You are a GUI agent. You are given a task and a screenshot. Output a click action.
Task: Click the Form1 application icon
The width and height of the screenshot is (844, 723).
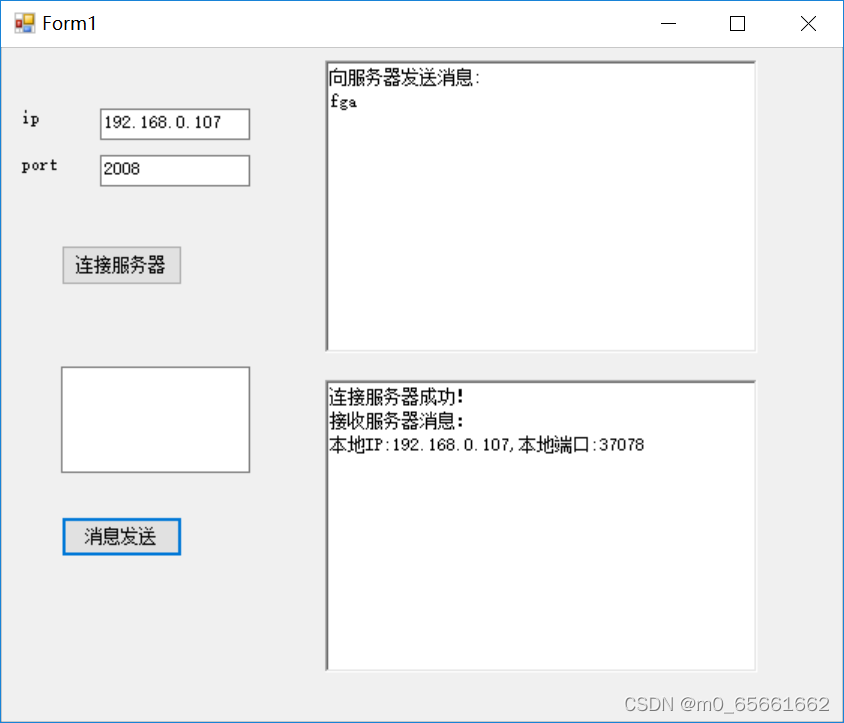[x=24, y=22]
